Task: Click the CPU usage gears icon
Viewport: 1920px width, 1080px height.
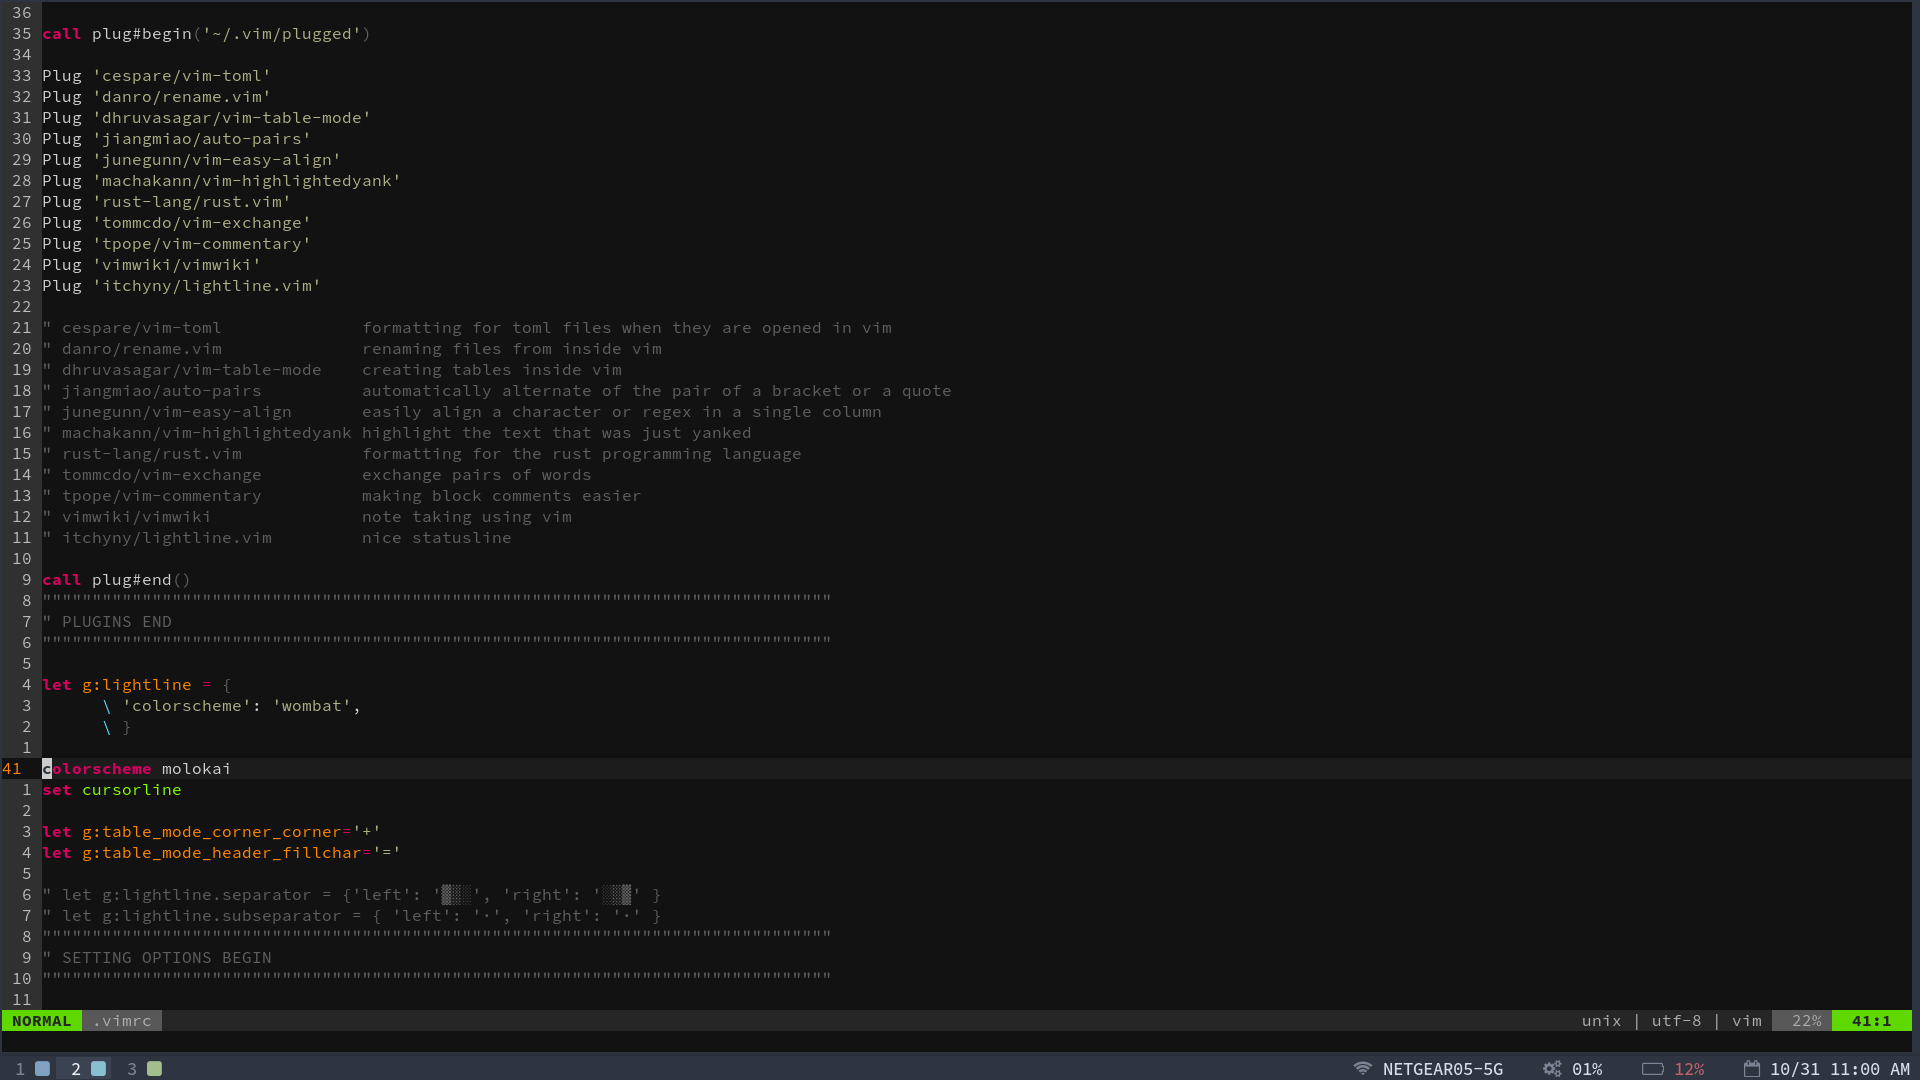Action: (1553, 1068)
